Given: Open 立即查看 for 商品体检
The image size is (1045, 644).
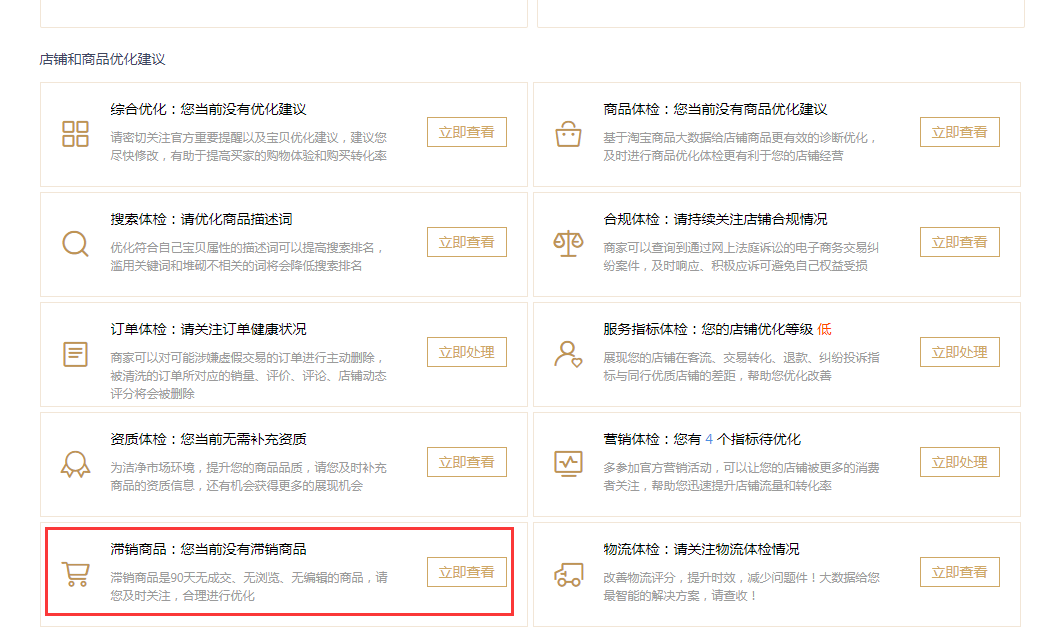Looking at the screenshot, I should (960, 132).
